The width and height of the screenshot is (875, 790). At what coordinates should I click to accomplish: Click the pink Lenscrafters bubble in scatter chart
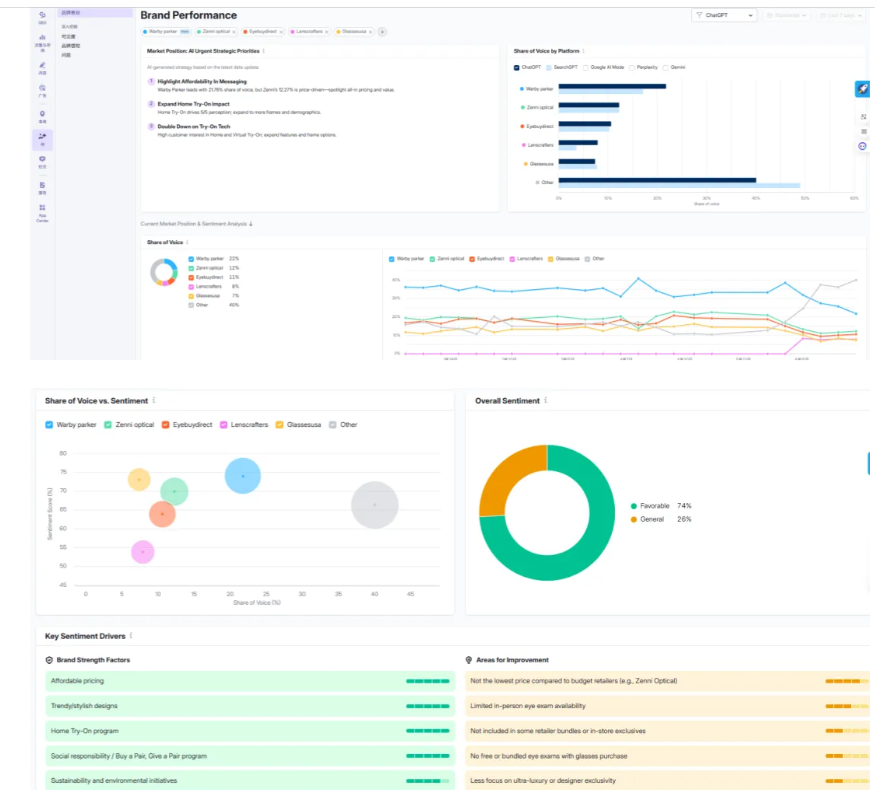coord(142,552)
